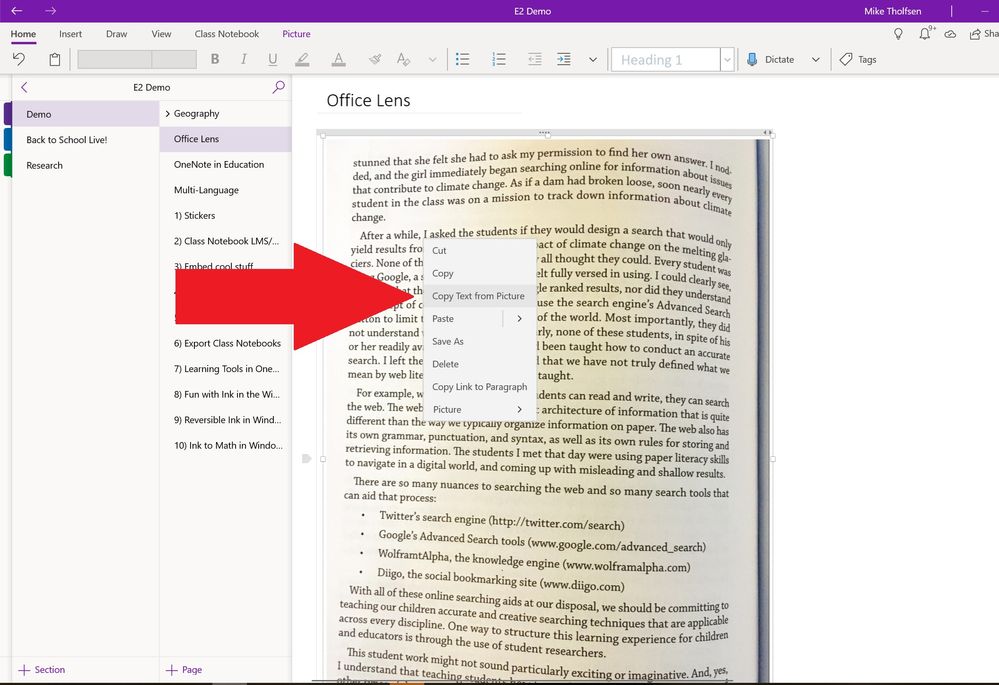Screen dimensions: 999x685
Task: Open the Demo section
Action: (x=85, y=114)
